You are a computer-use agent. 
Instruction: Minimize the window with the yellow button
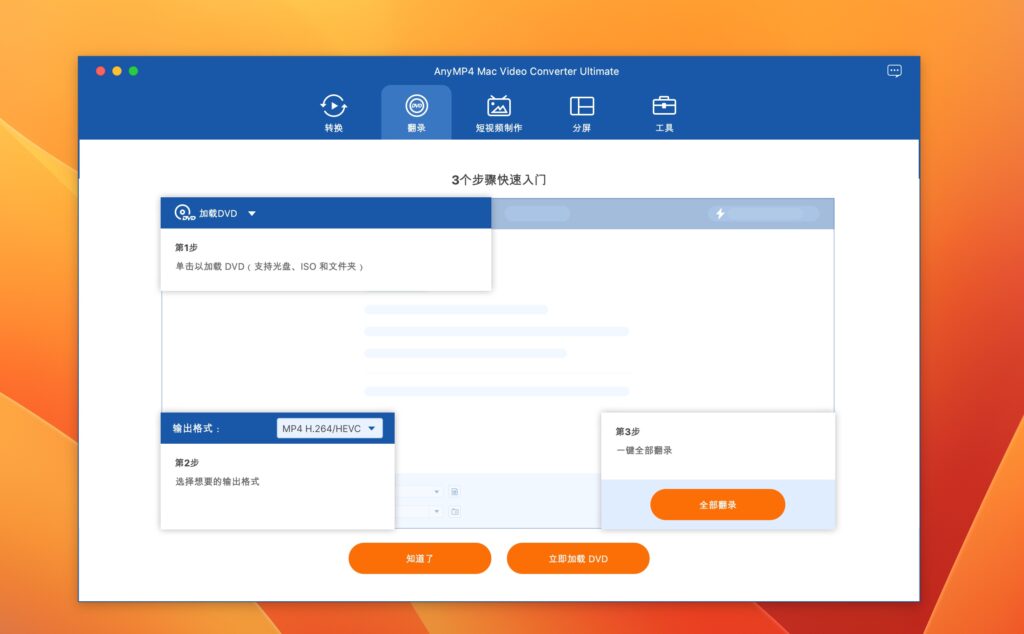(117, 71)
